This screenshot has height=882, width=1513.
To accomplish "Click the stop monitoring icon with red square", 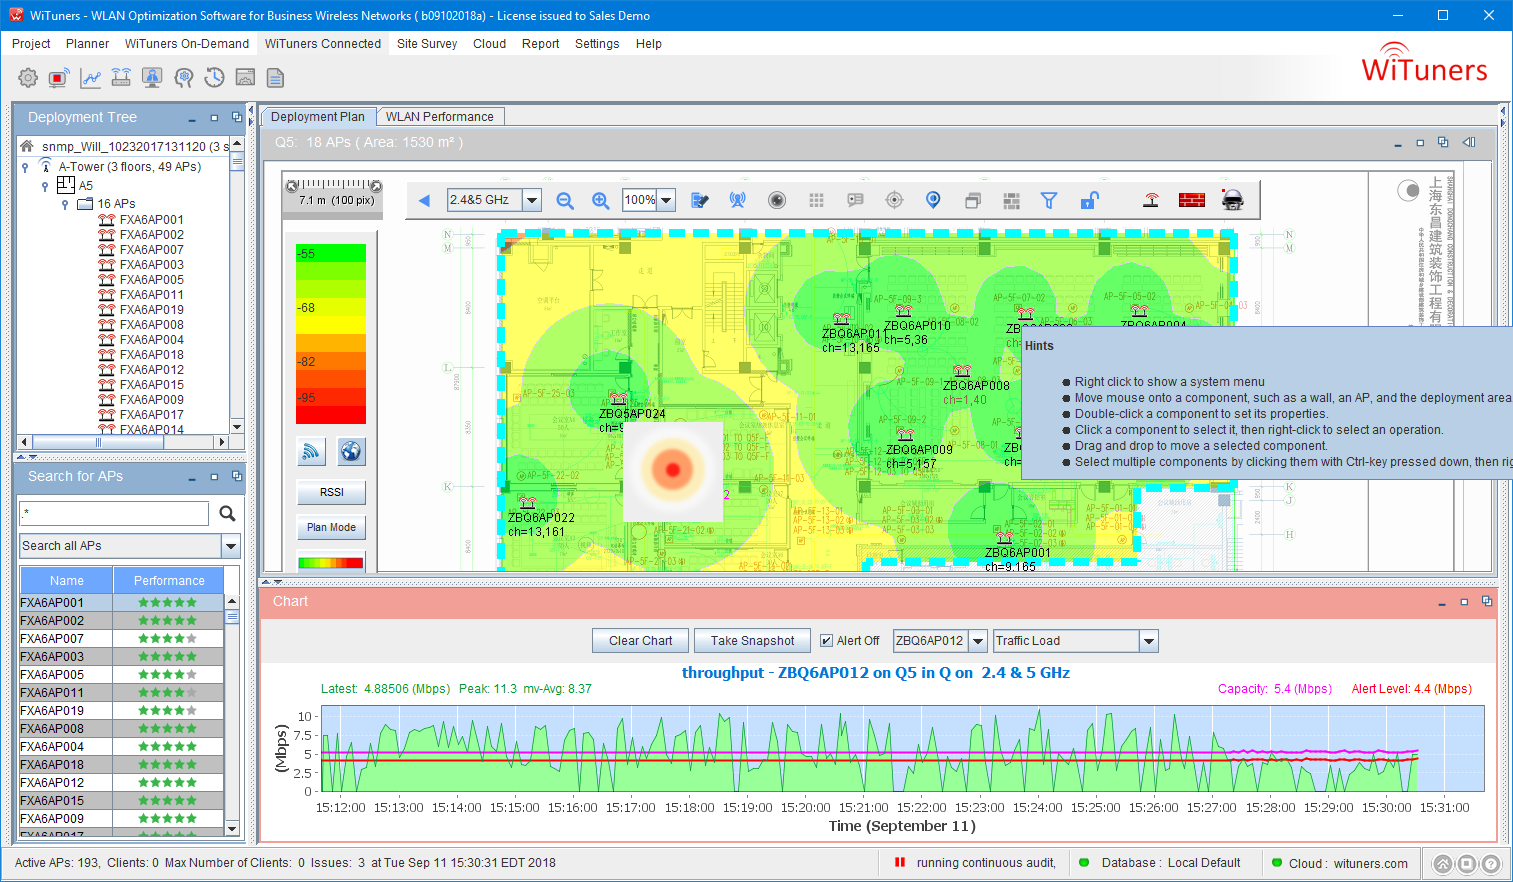I will click(59, 78).
